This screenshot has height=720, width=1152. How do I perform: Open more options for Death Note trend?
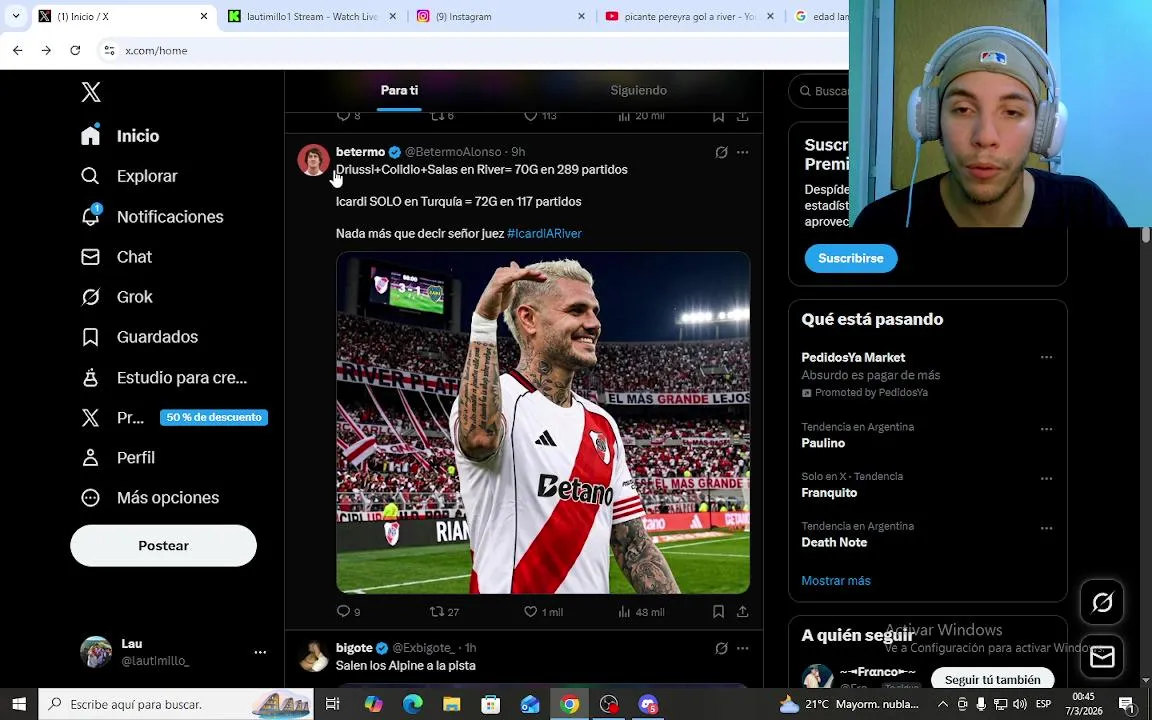point(1046,528)
